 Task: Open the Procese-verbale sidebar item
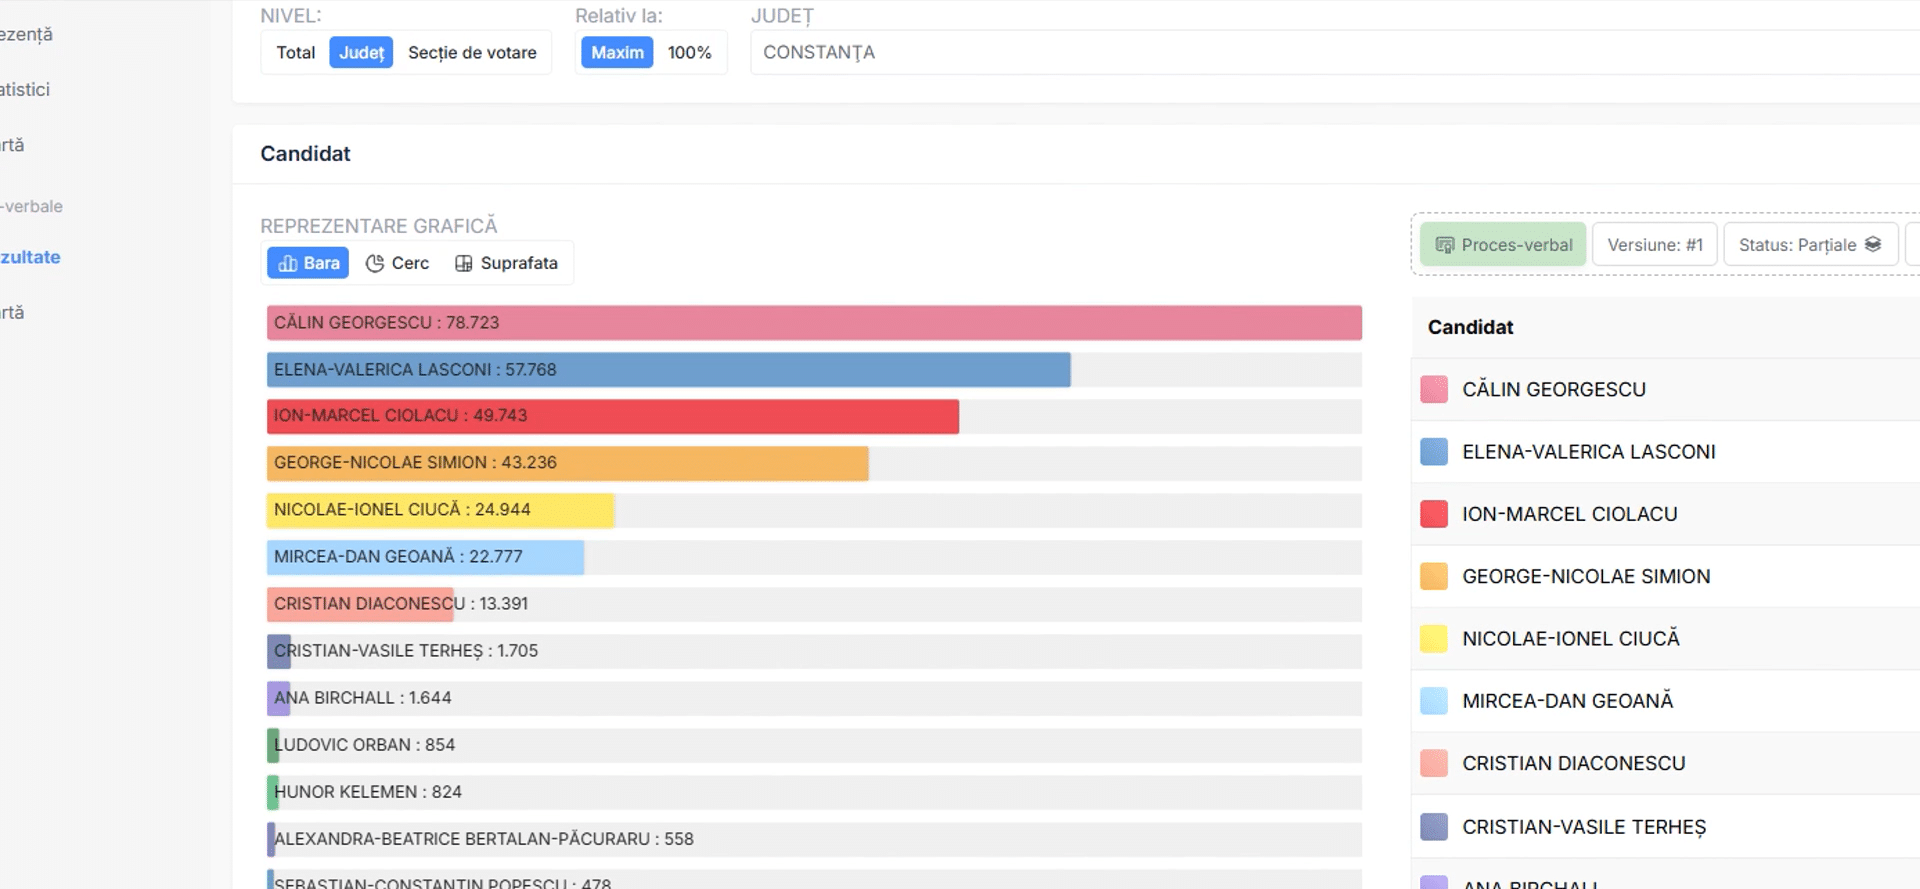[32, 206]
